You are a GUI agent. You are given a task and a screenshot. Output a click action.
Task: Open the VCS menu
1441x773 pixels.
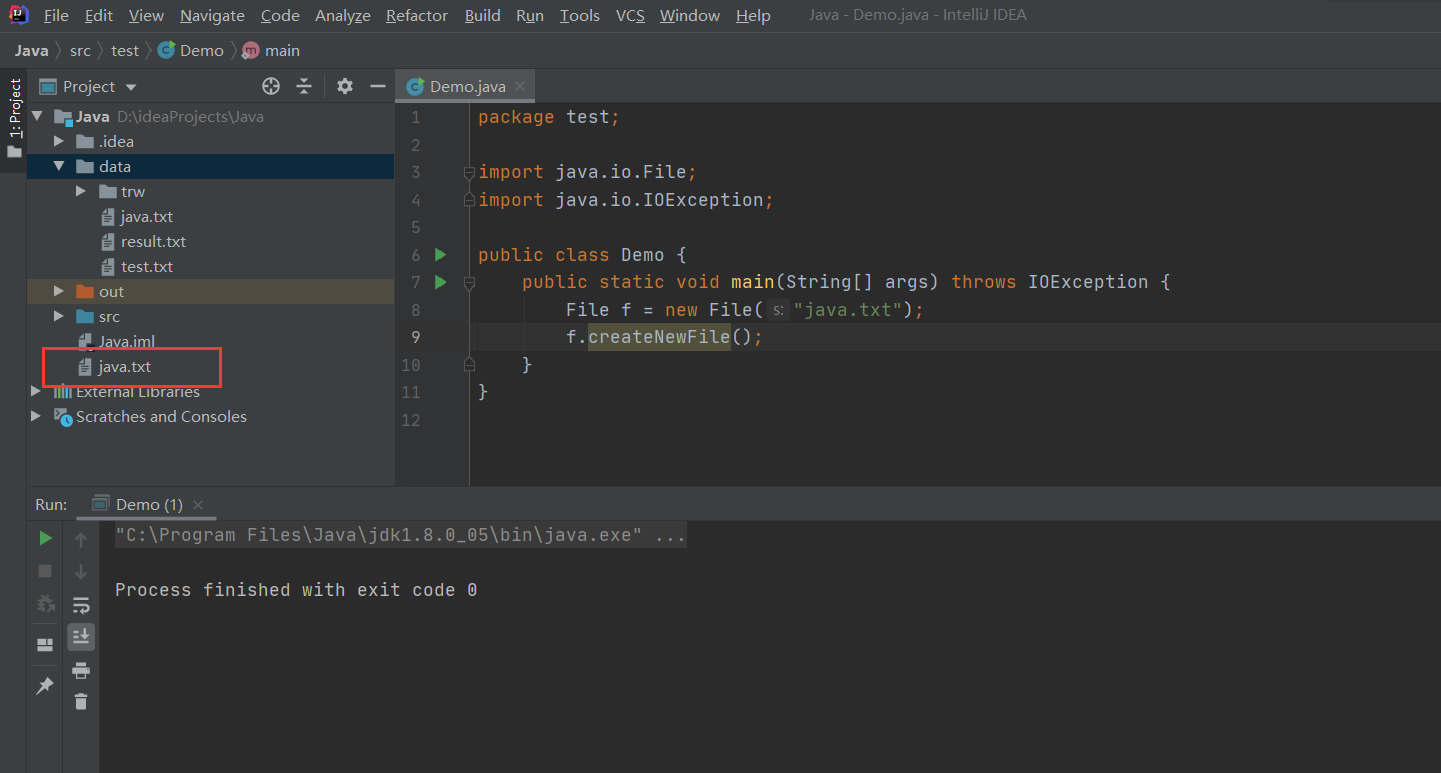coord(630,16)
